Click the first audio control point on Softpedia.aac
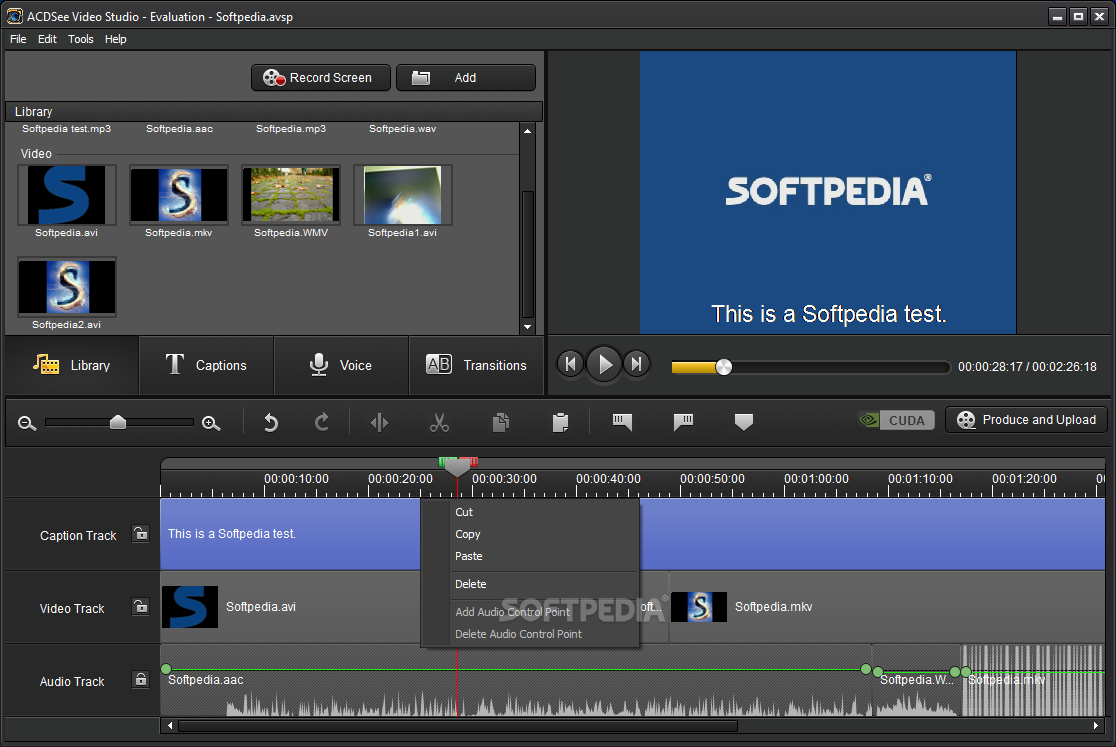 coord(166,669)
